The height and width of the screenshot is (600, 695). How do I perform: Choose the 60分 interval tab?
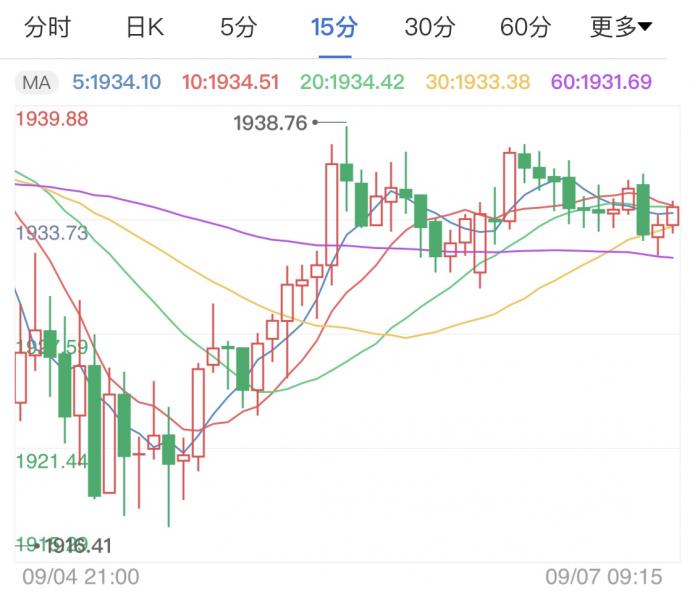(x=525, y=28)
